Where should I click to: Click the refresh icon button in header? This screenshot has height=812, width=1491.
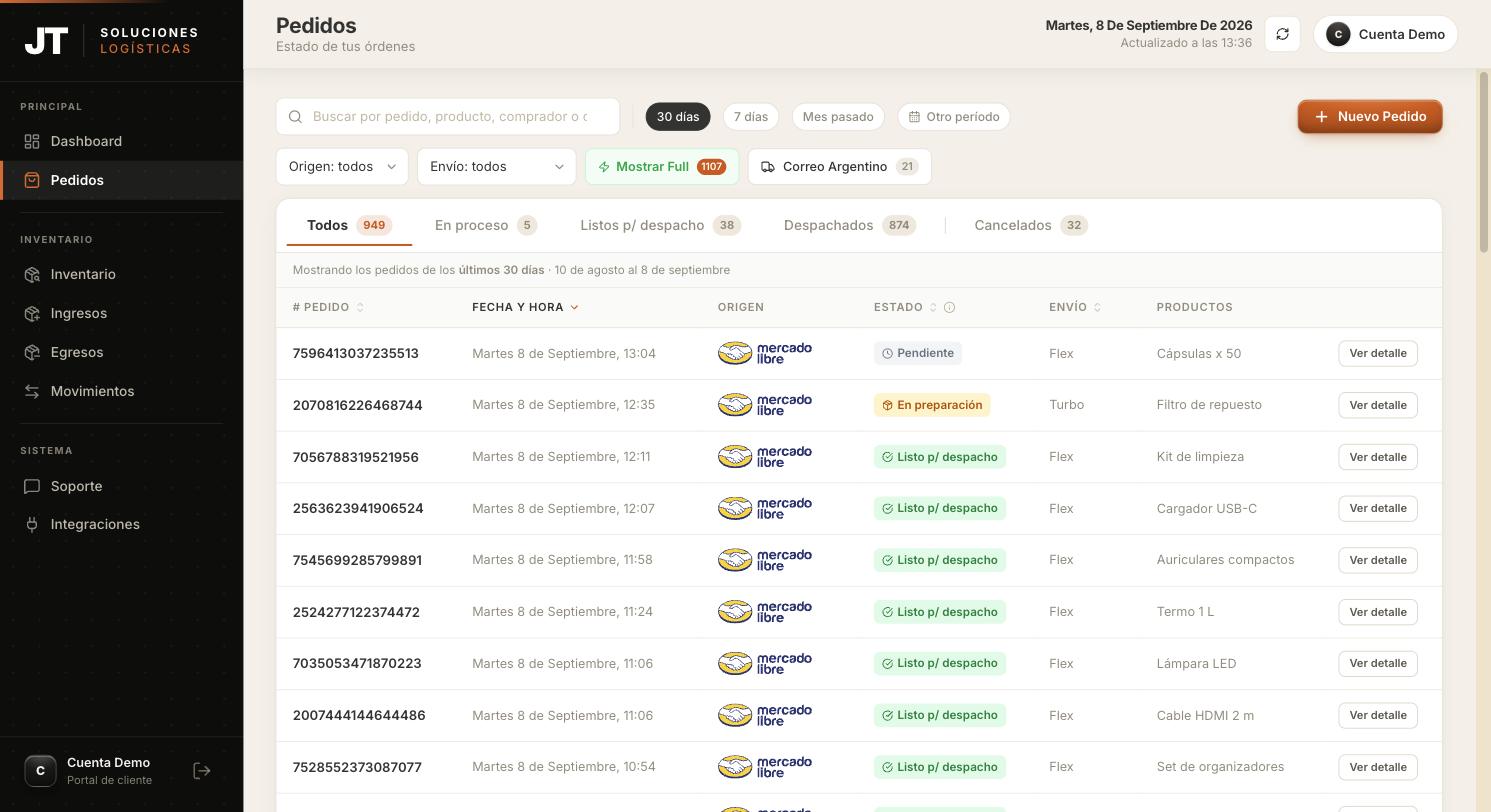1282,34
